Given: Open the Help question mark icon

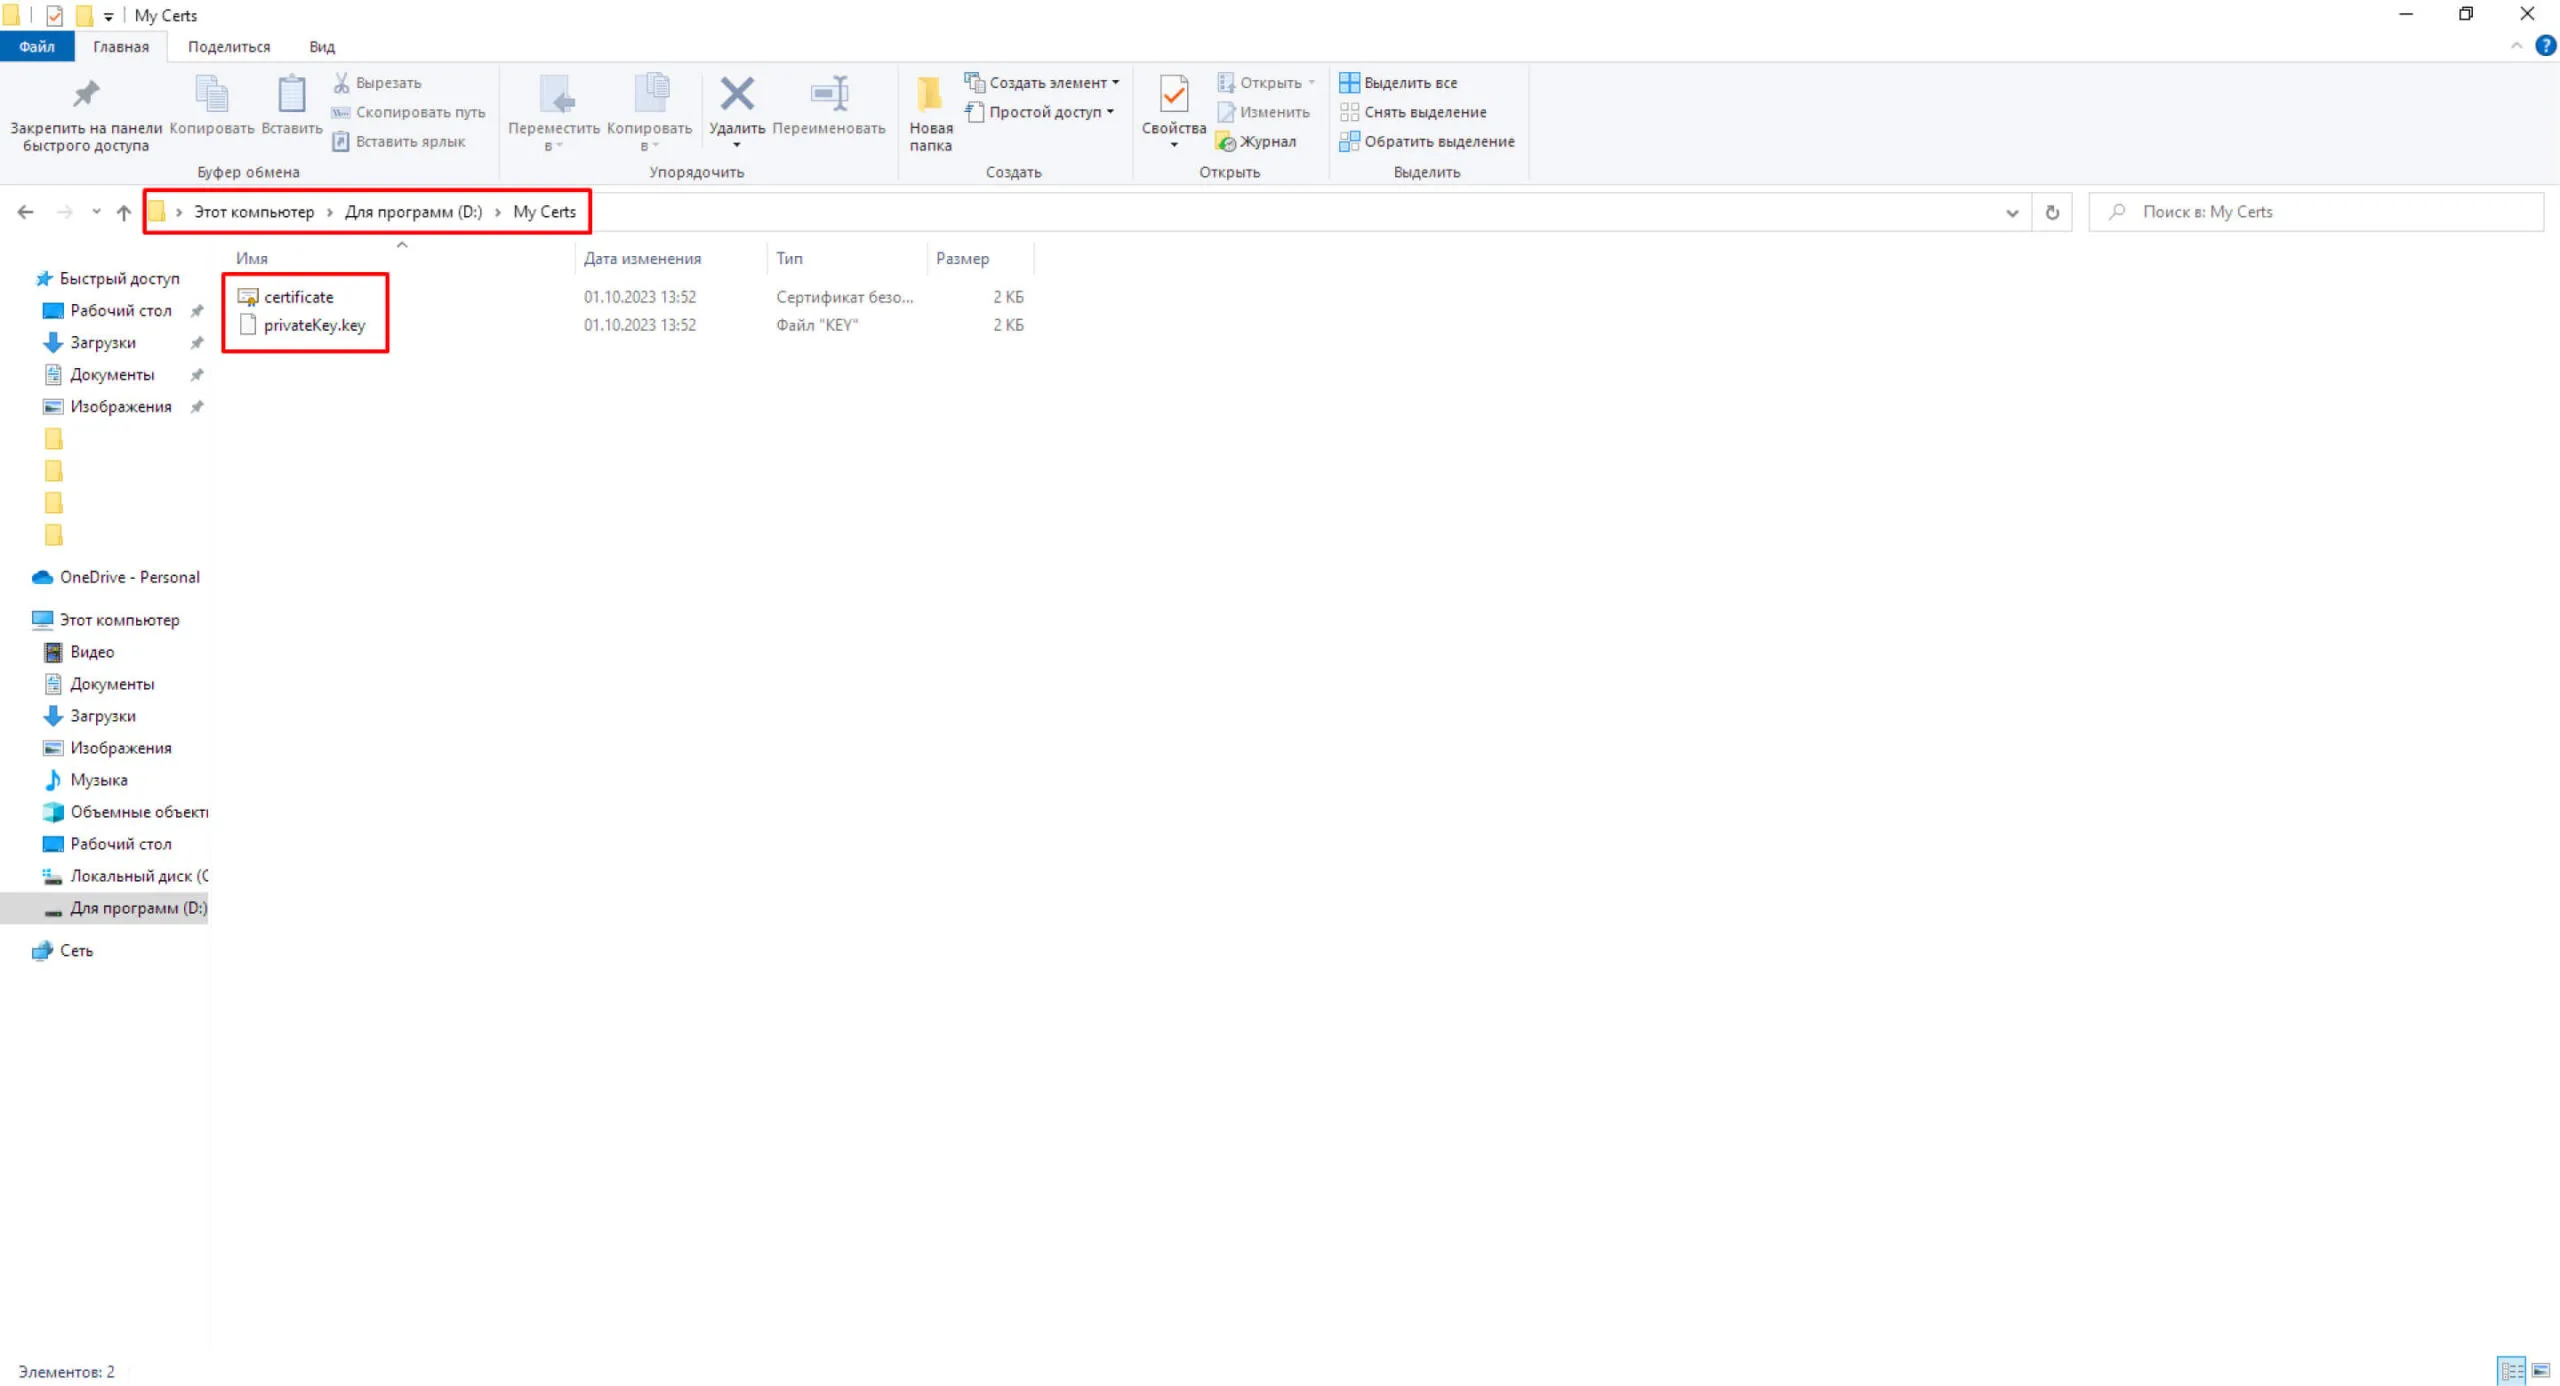Looking at the screenshot, I should click(2545, 46).
